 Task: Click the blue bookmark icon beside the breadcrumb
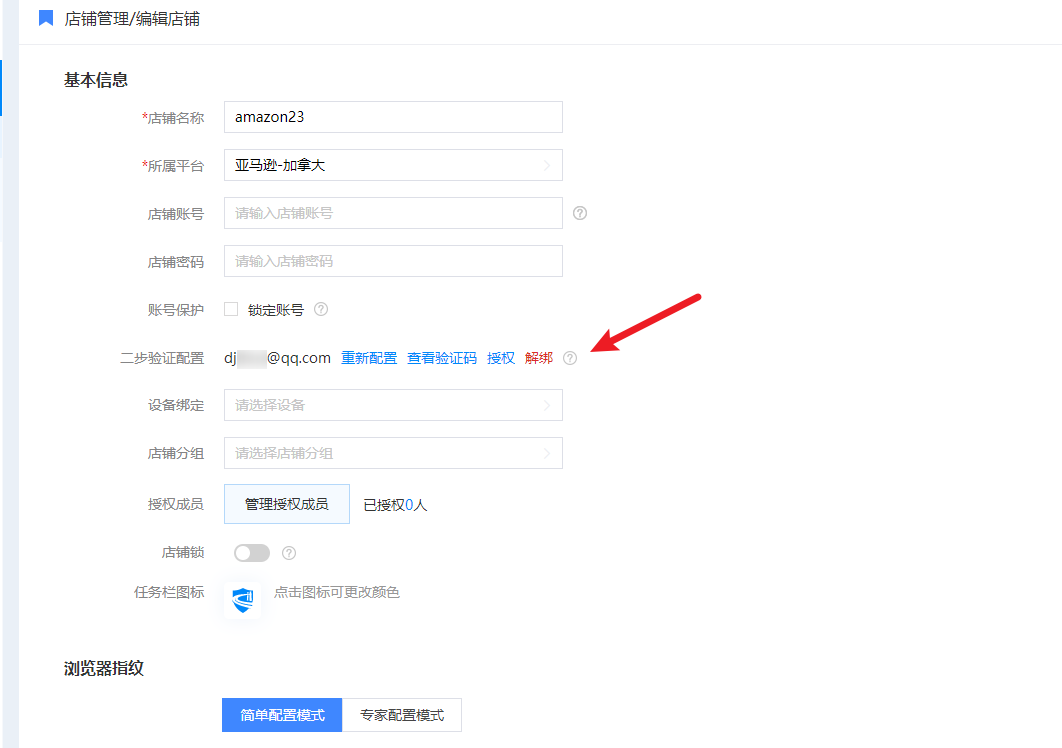tap(45, 18)
